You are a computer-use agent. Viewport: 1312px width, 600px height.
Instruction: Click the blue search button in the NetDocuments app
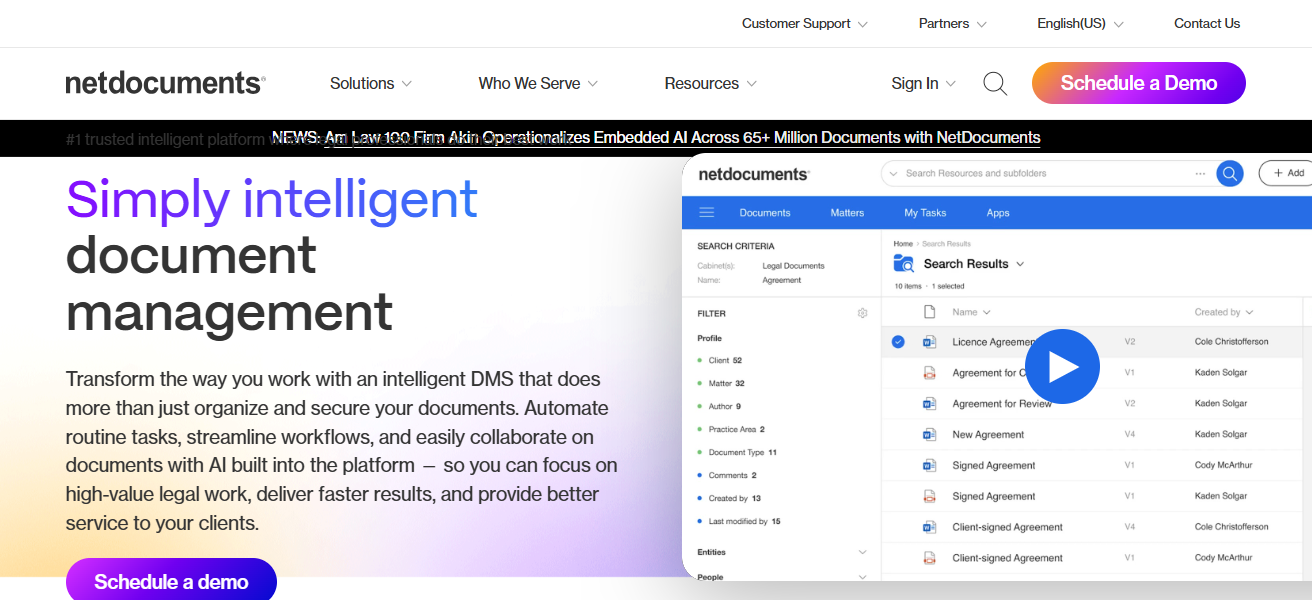[x=1229, y=173]
